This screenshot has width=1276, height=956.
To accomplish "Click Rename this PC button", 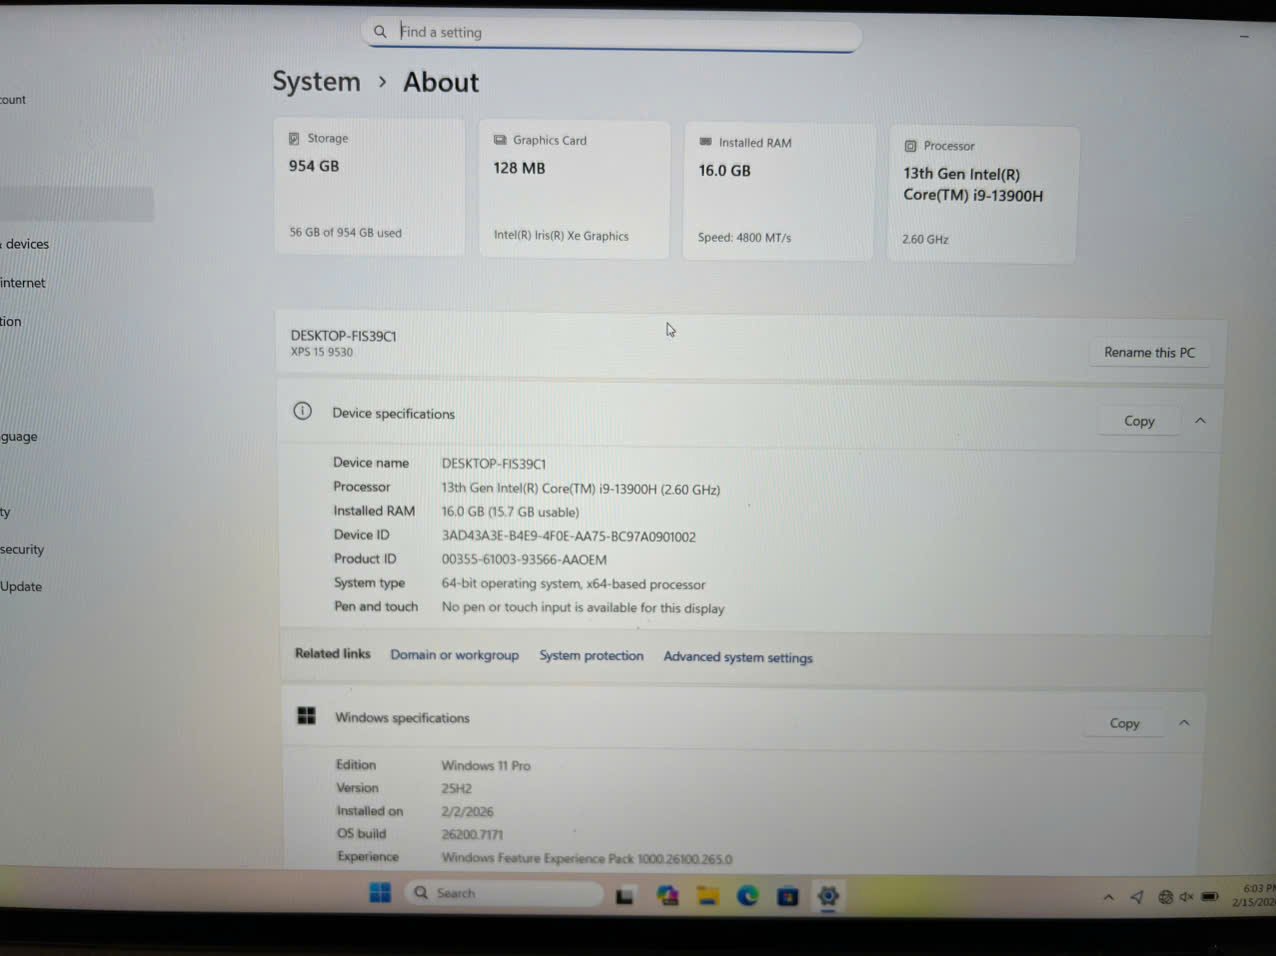I will (1149, 352).
